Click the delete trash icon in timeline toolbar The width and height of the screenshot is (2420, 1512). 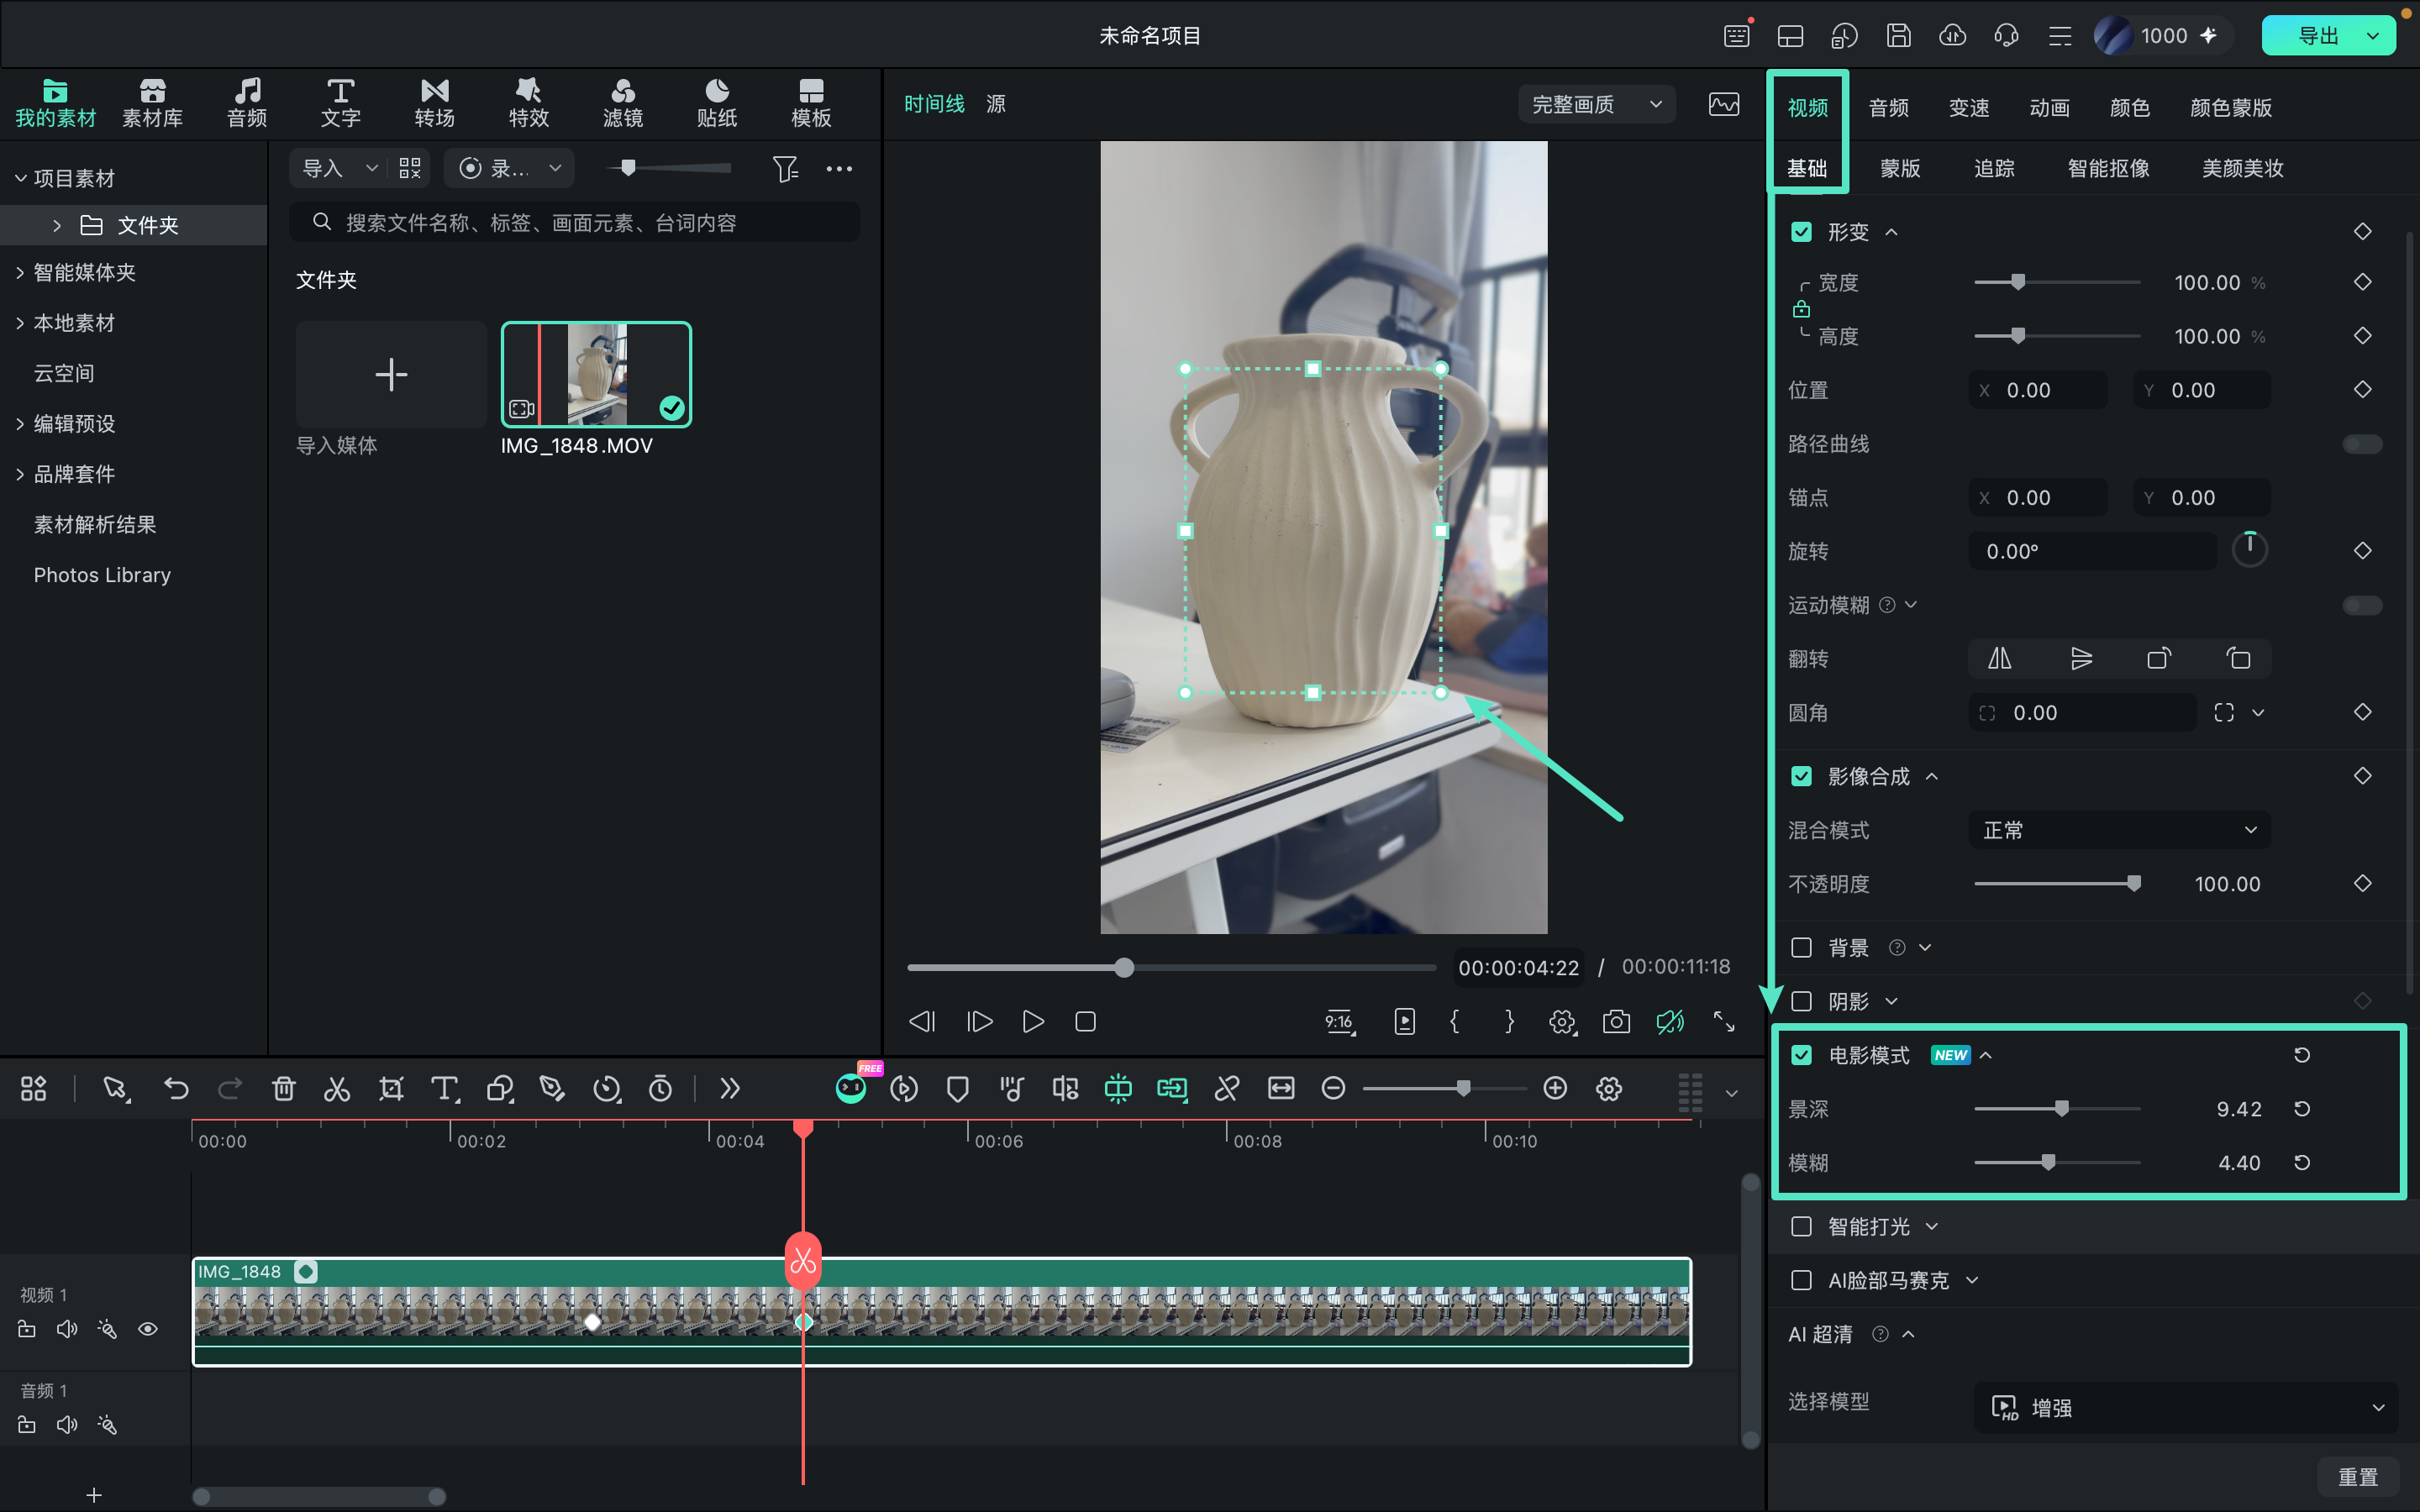point(284,1089)
